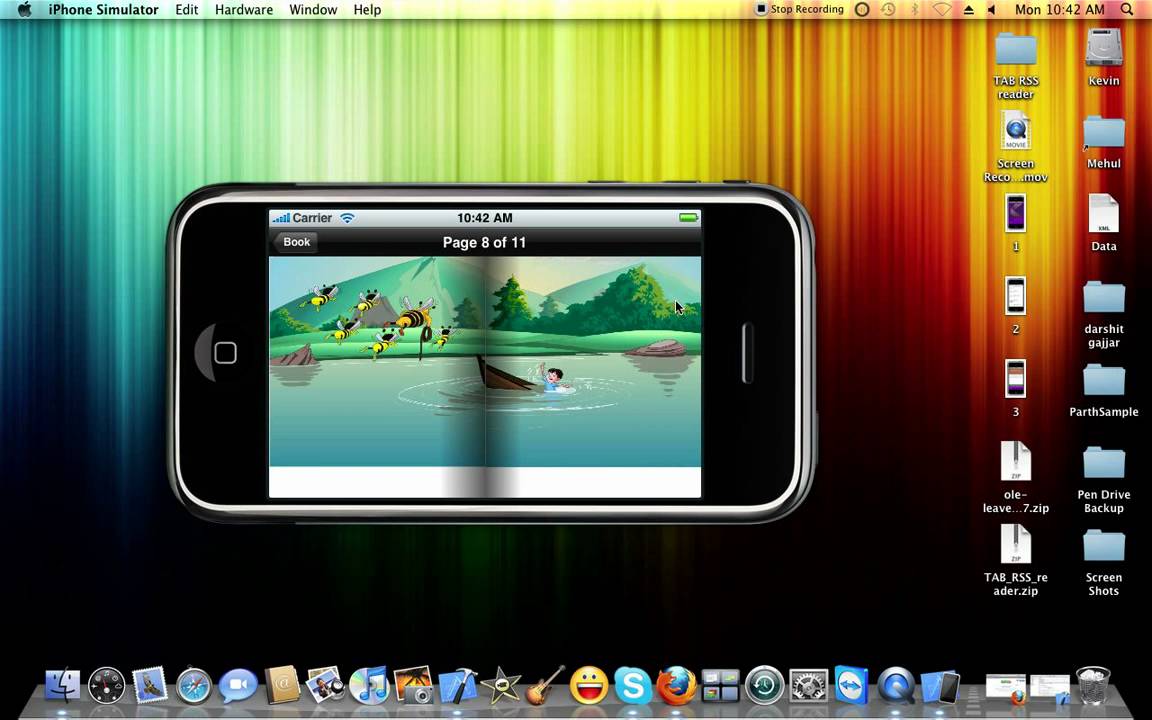Viewport: 1152px width, 720px height.
Task: Open GarageBand from the Dock
Action: pos(544,685)
